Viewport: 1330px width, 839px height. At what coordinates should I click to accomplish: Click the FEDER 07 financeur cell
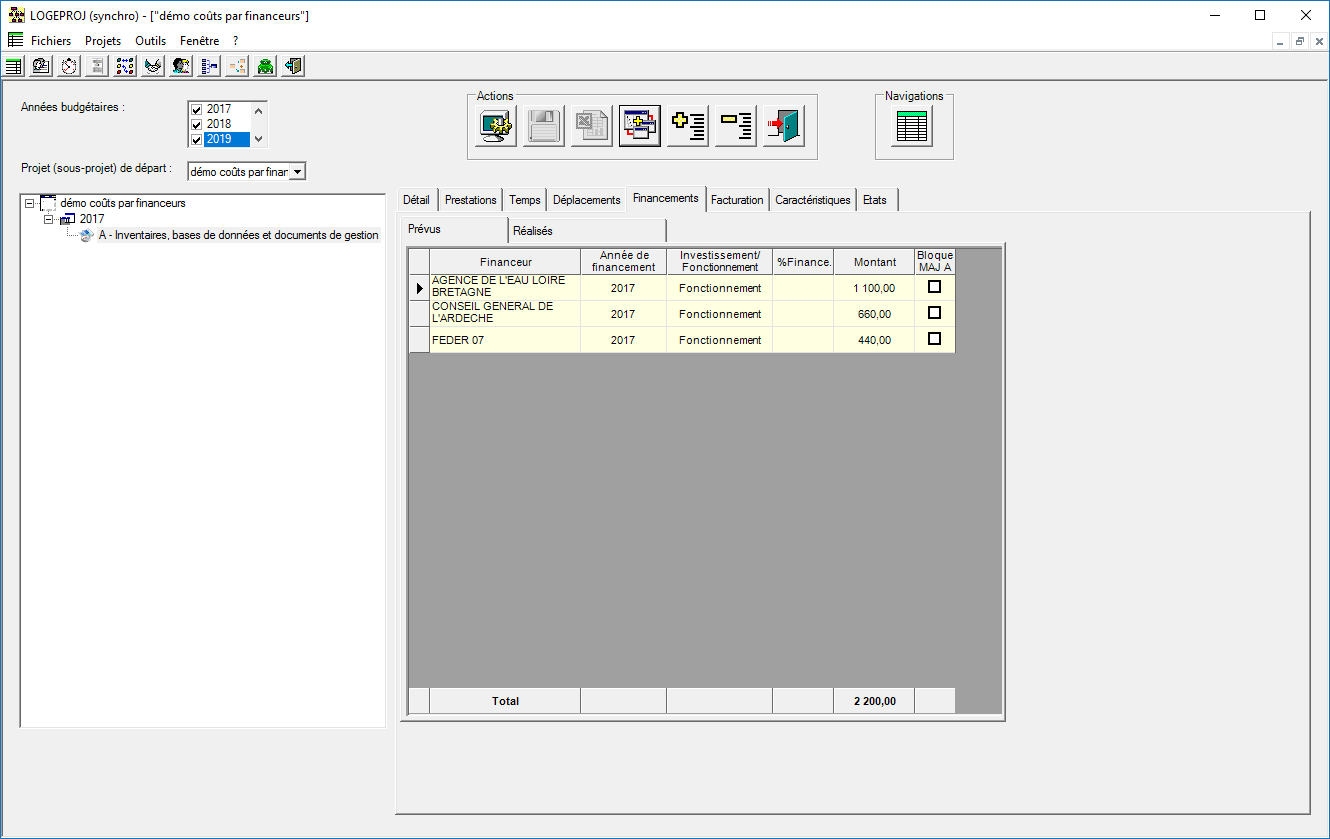click(x=505, y=340)
